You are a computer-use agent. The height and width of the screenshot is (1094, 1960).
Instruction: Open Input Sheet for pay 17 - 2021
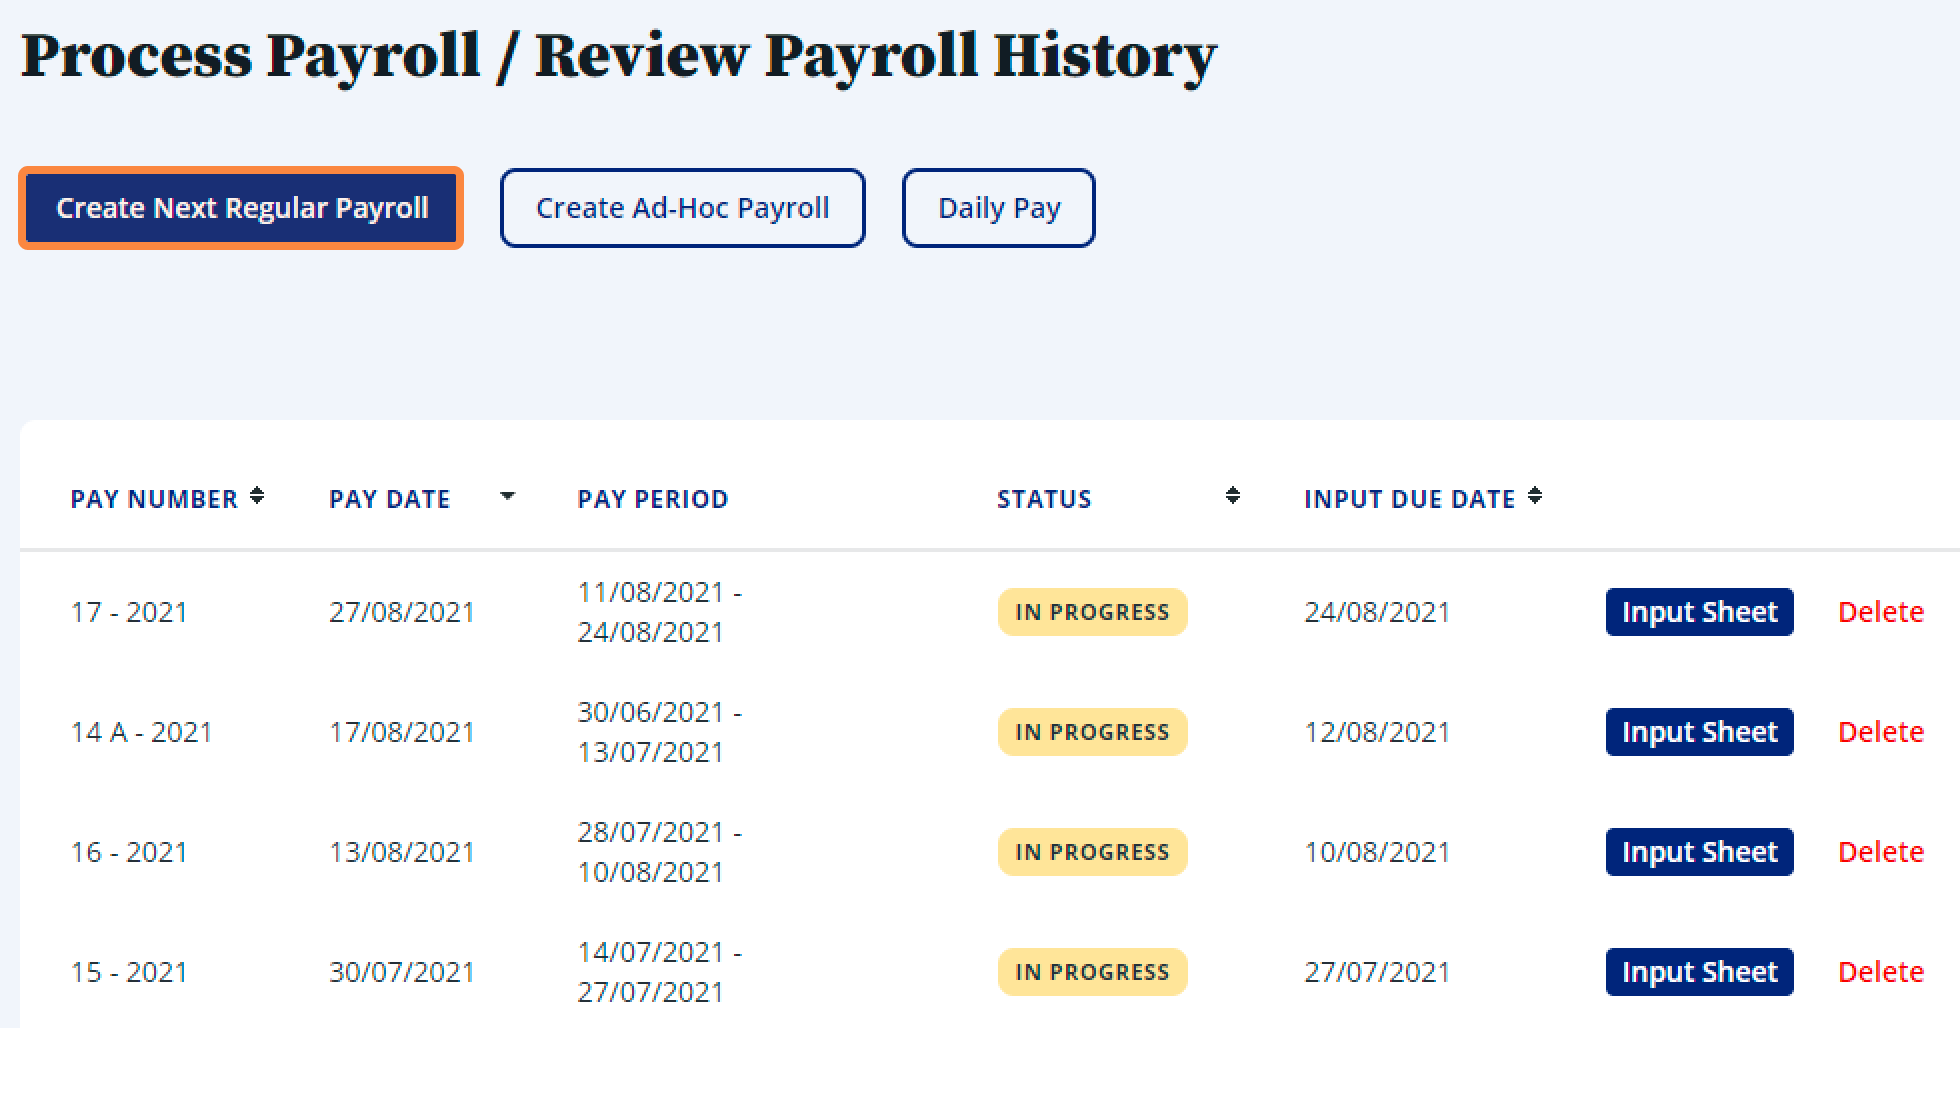[1699, 612]
